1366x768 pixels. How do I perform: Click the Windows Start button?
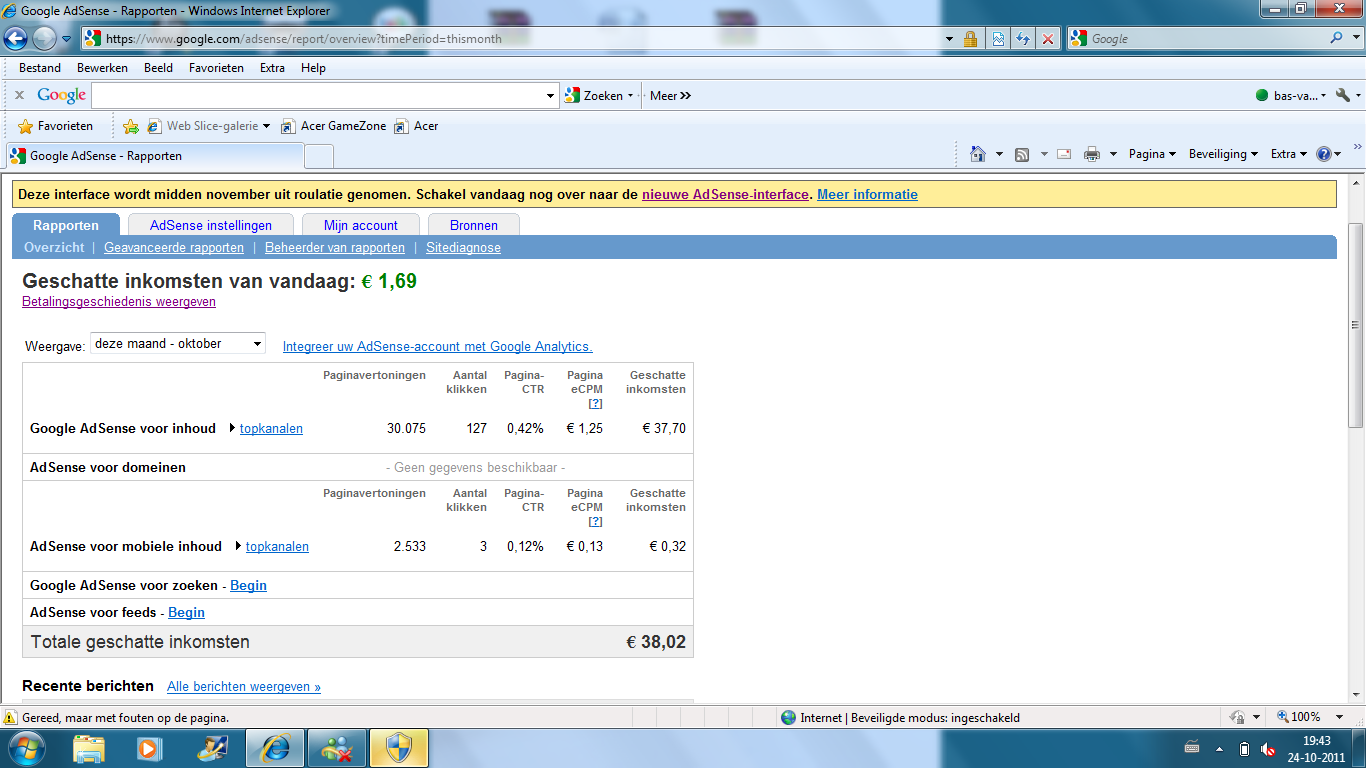tap(26, 748)
